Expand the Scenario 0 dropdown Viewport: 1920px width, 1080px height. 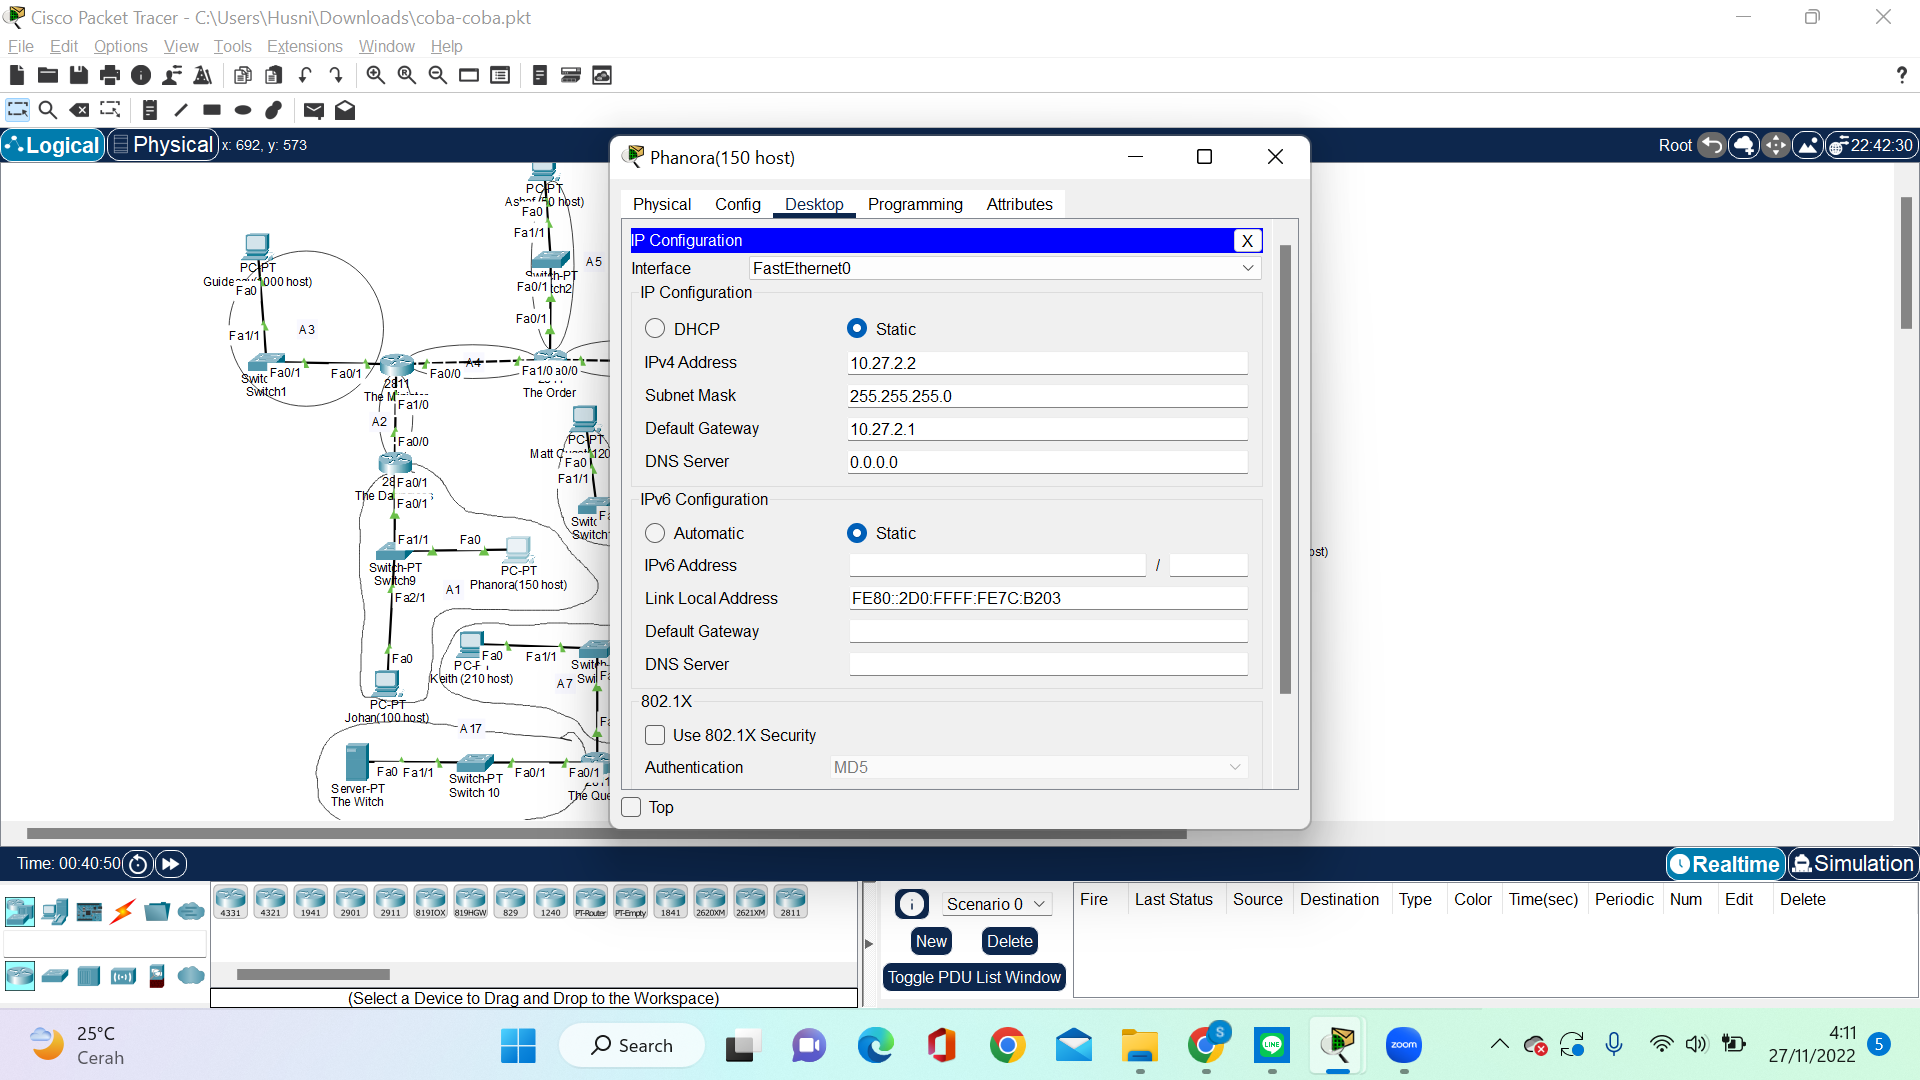[x=996, y=904]
